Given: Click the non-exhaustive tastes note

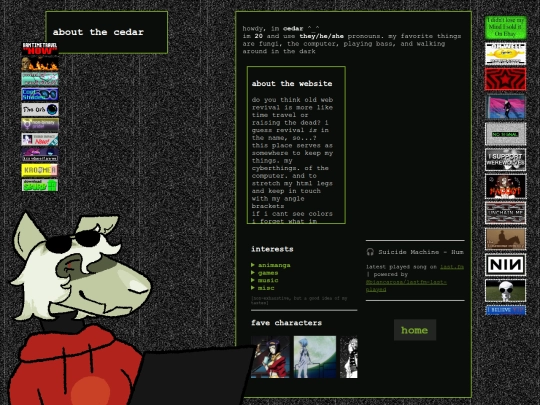Looking at the screenshot, I should pyautogui.click(x=299, y=300).
